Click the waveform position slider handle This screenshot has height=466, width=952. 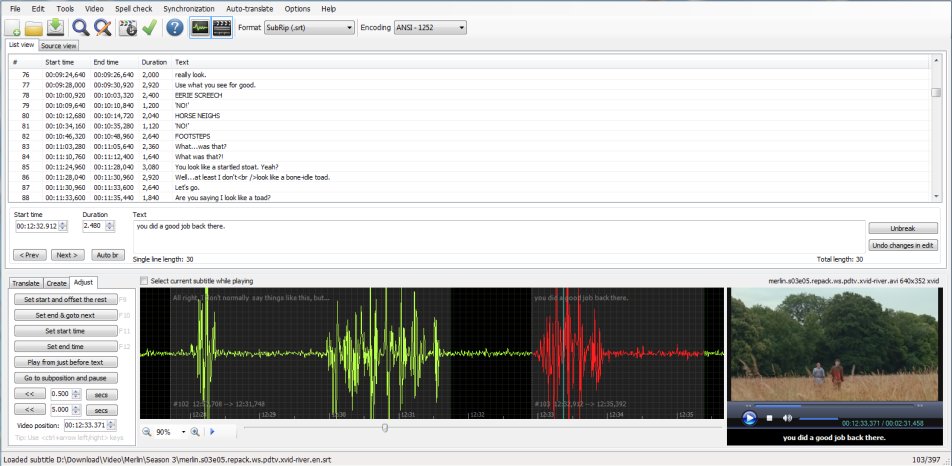[x=385, y=428]
